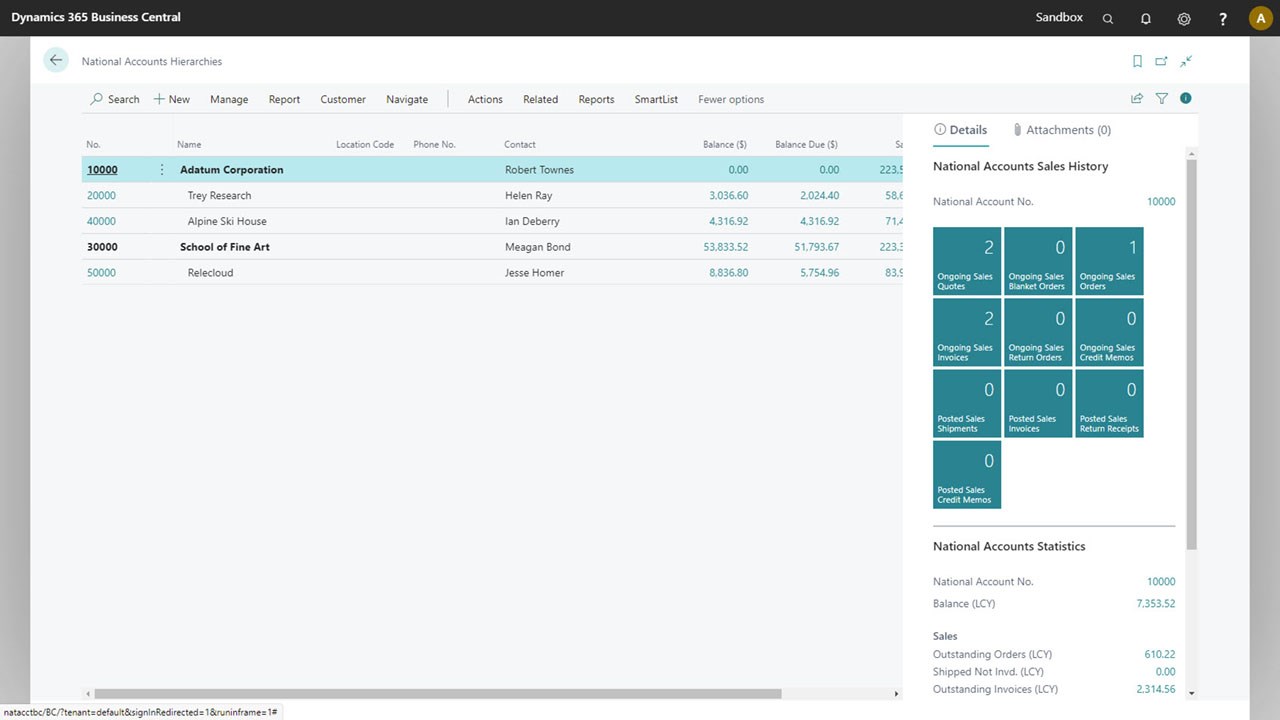Open Ongoing Sales Orders tile
Viewport: 1280px width, 720px height.
pyautogui.click(x=1109, y=261)
